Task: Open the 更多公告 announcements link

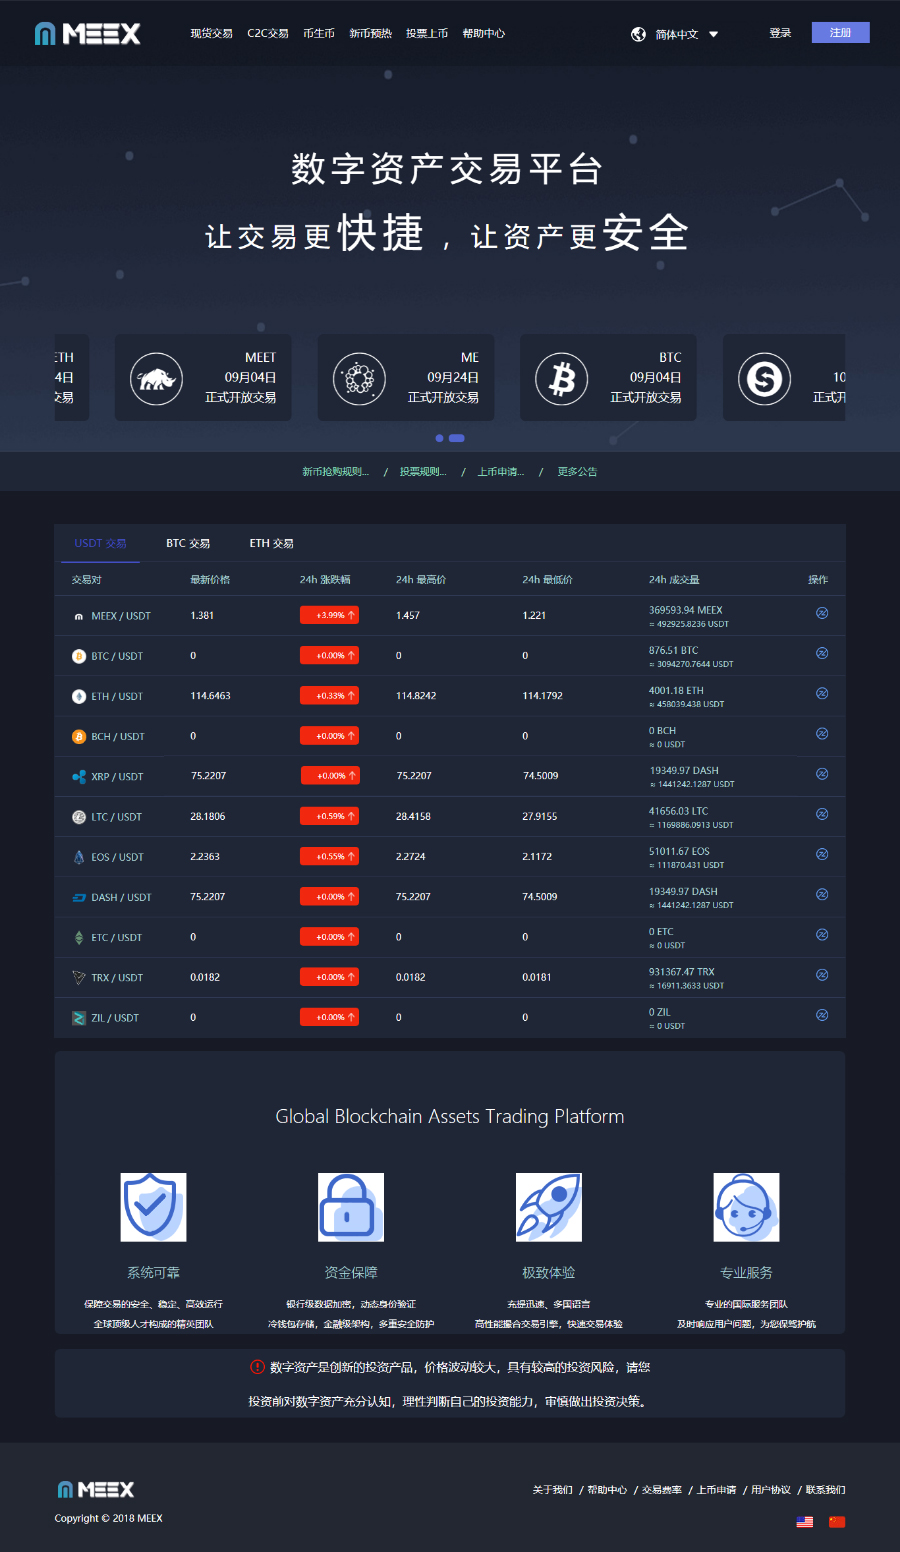Action: point(577,472)
